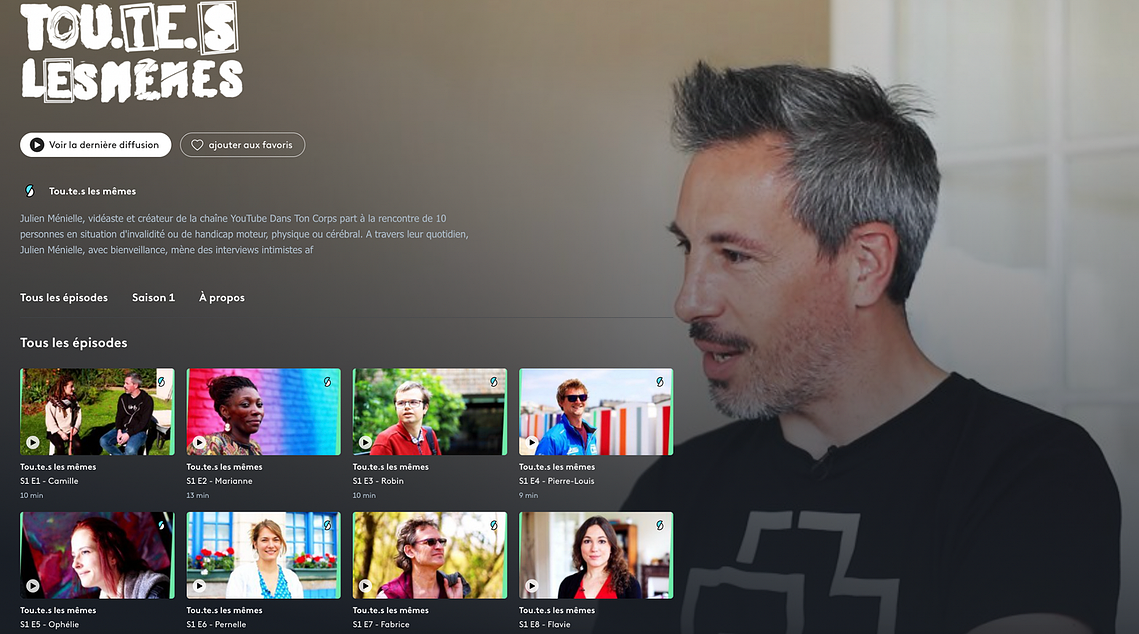Click the S1 E7 - Fabrice title text

click(381, 625)
